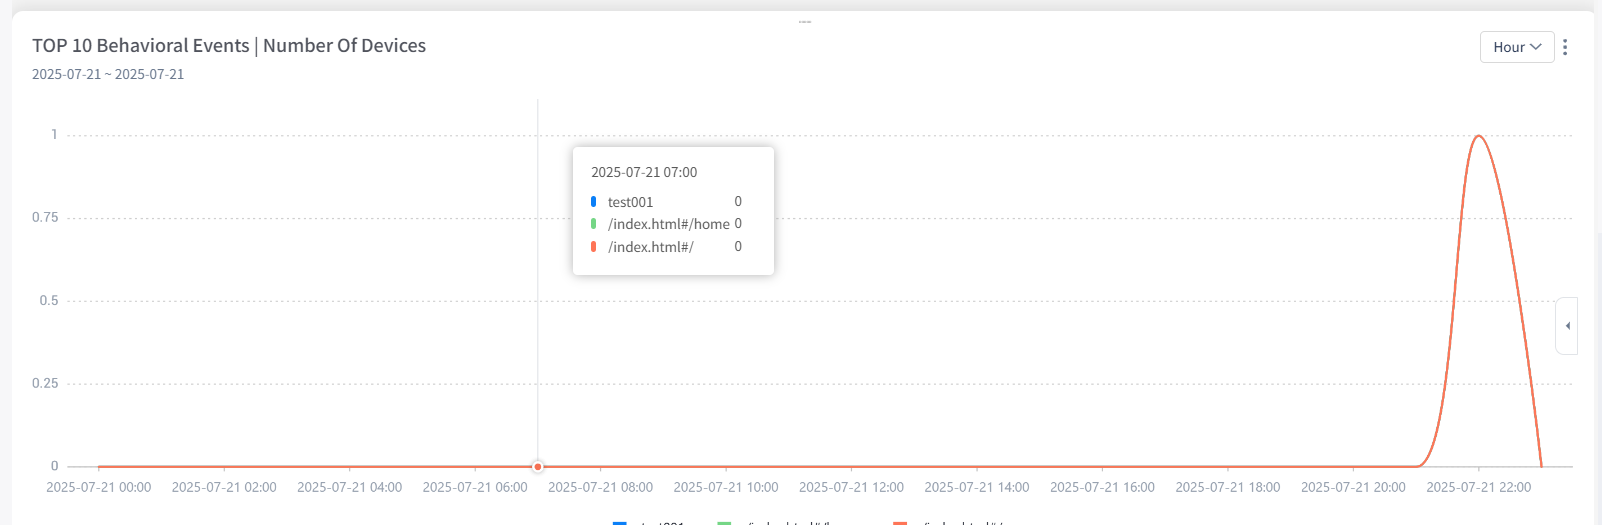
Task: Click x-axis label '2025-07-21 02:00'
Action: pyautogui.click(x=224, y=487)
